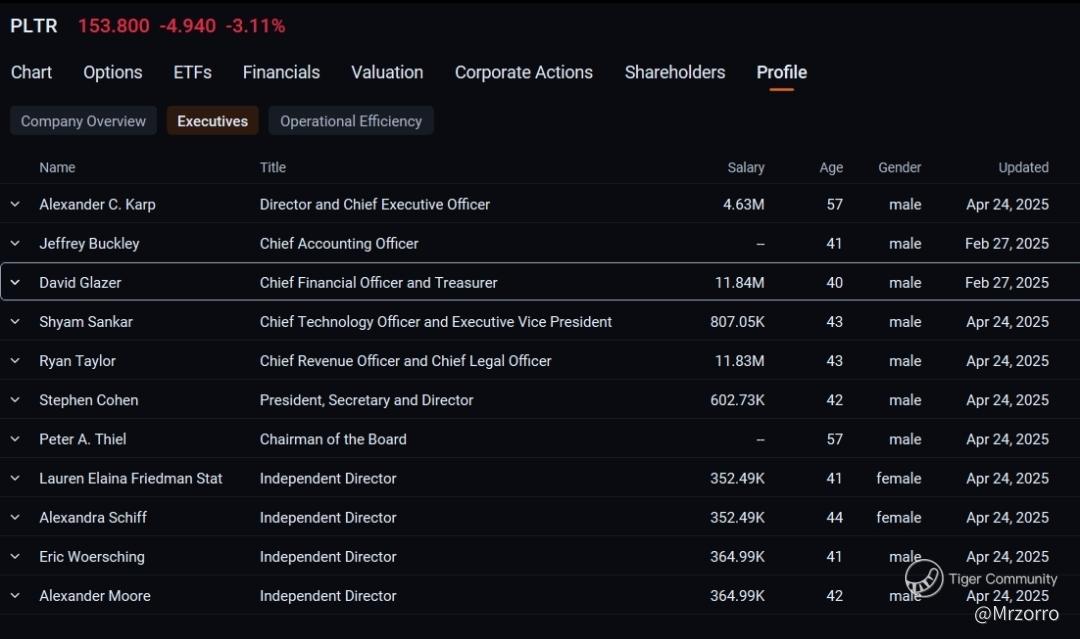Expand Alexandra Schiff row chevron
This screenshot has width=1080, height=639.
click(x=15, y=517)
